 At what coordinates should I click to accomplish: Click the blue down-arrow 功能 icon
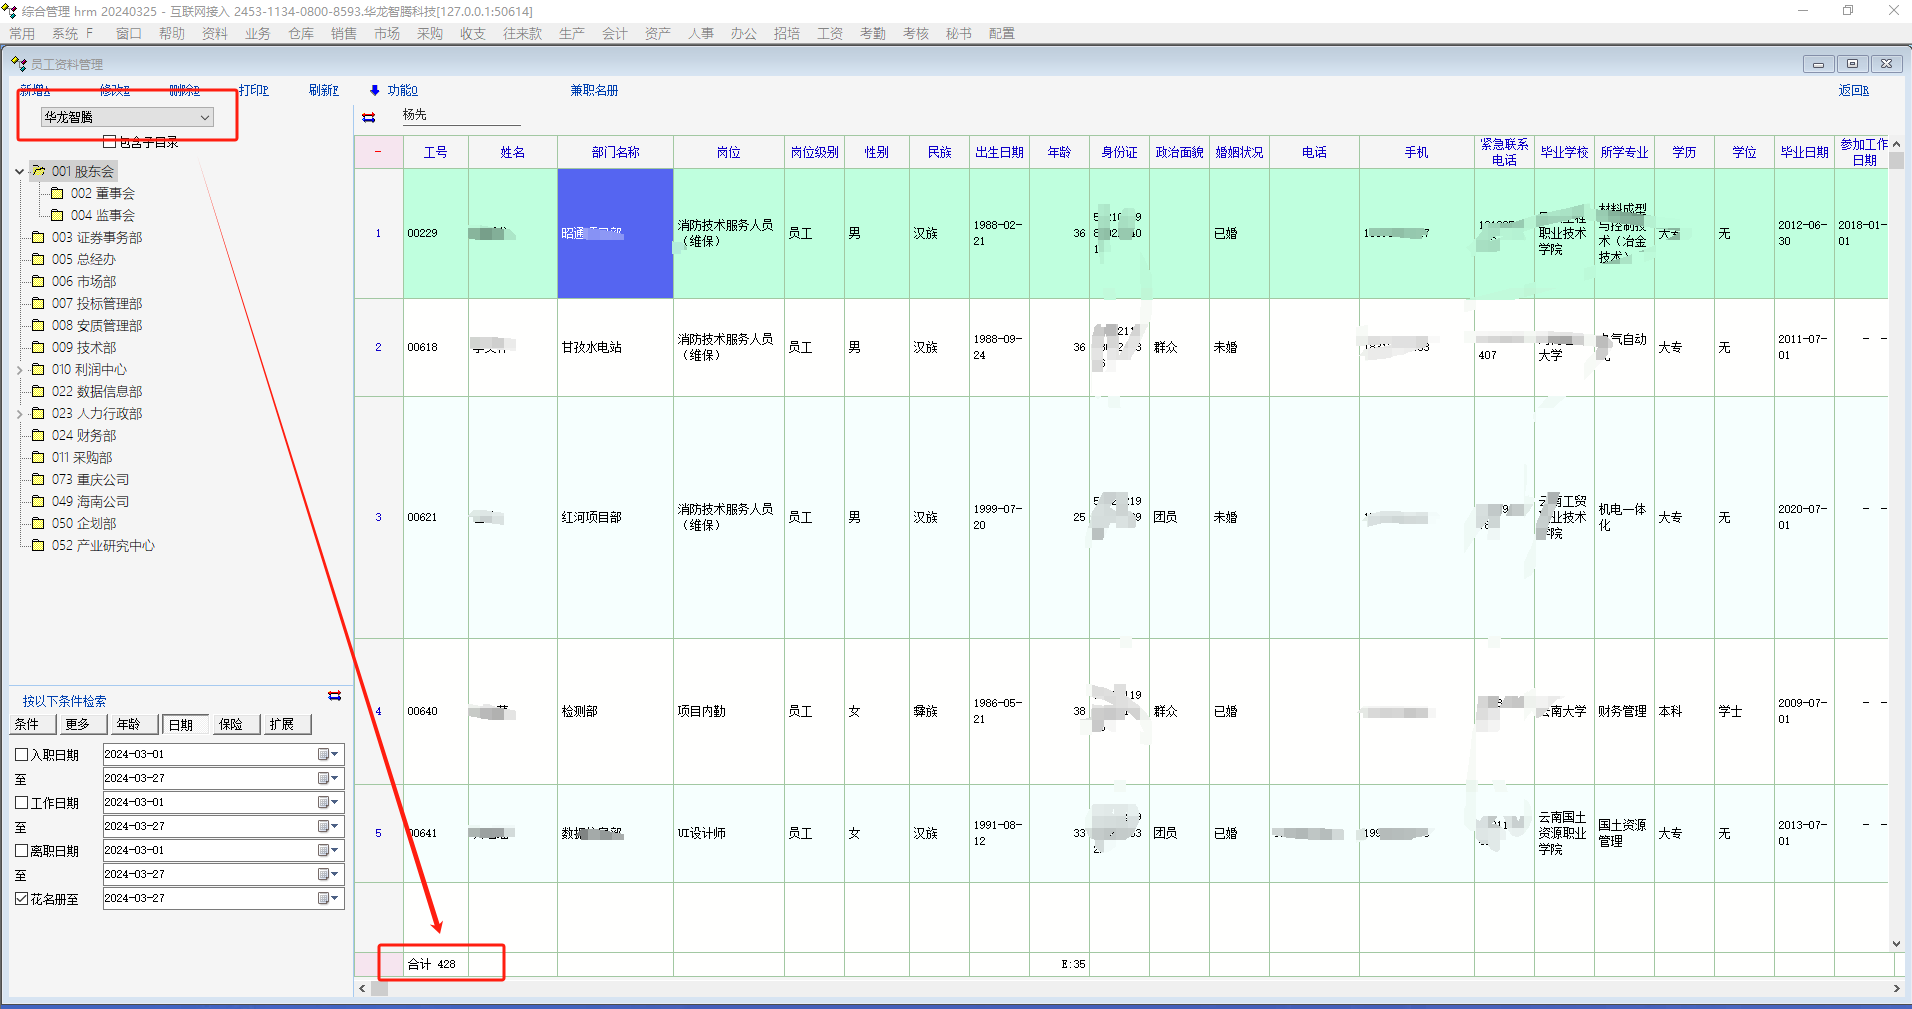tap(375, 90)
